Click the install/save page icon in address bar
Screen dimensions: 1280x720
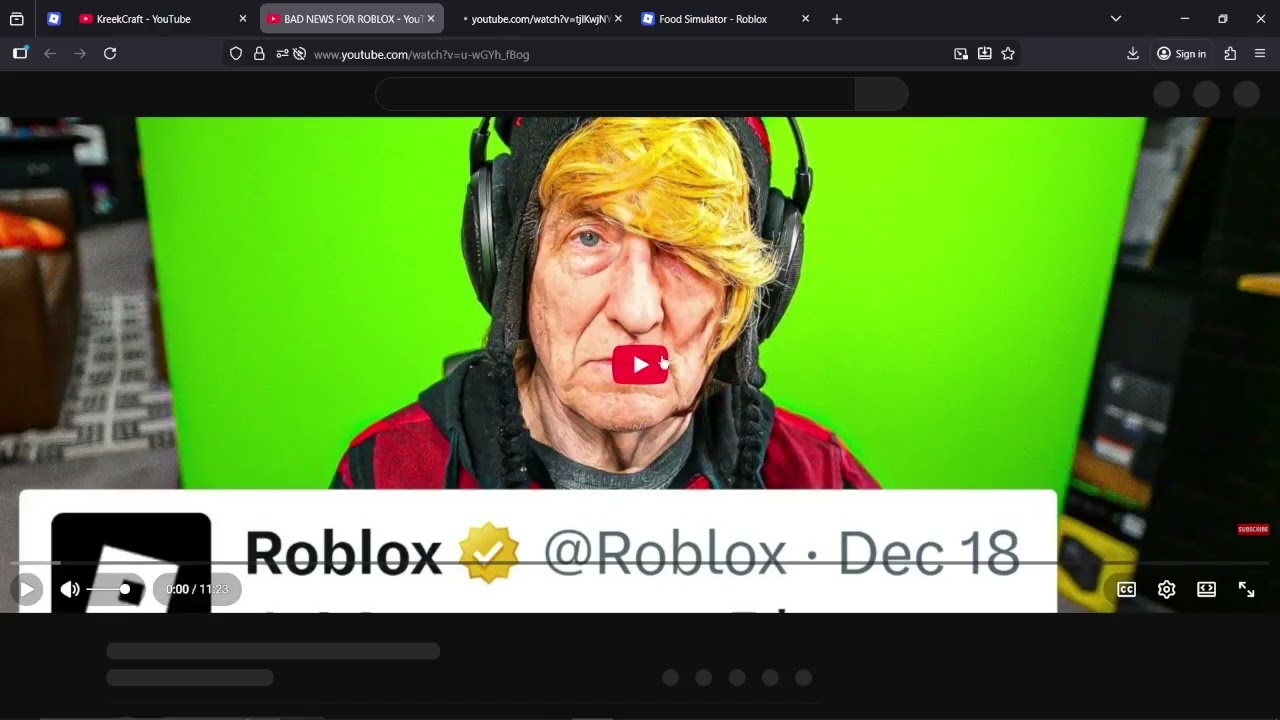(x=985, y=54)
